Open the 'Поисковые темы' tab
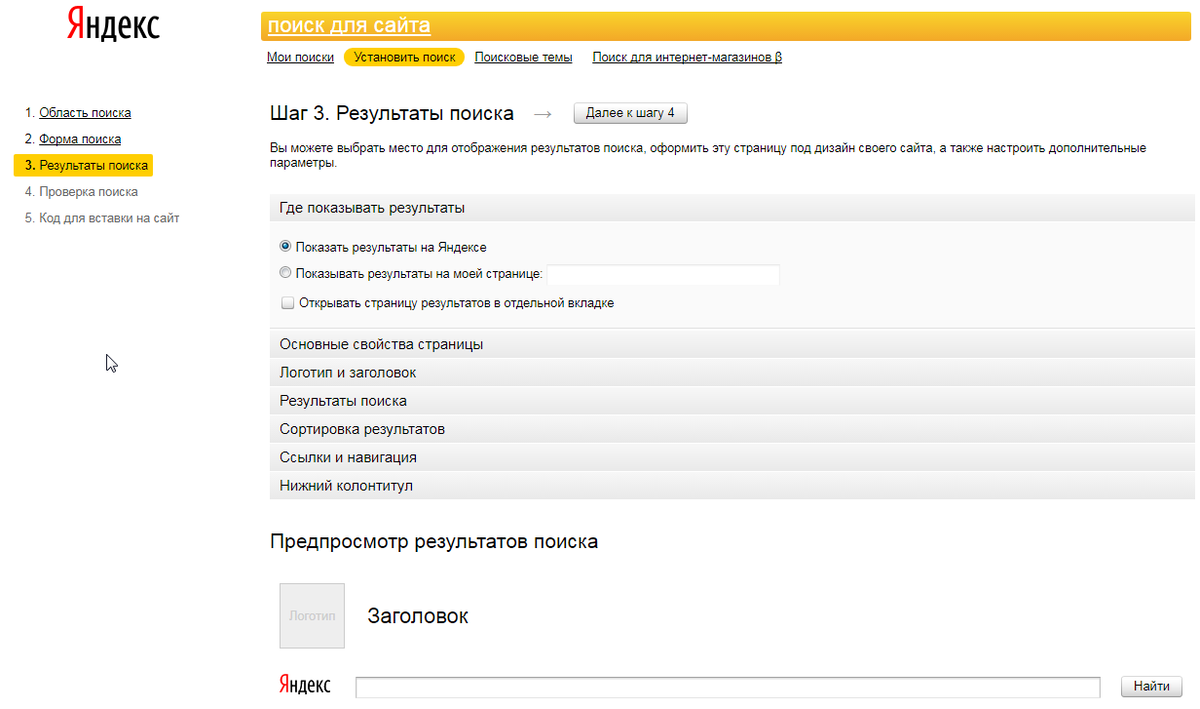 point(524,57)
